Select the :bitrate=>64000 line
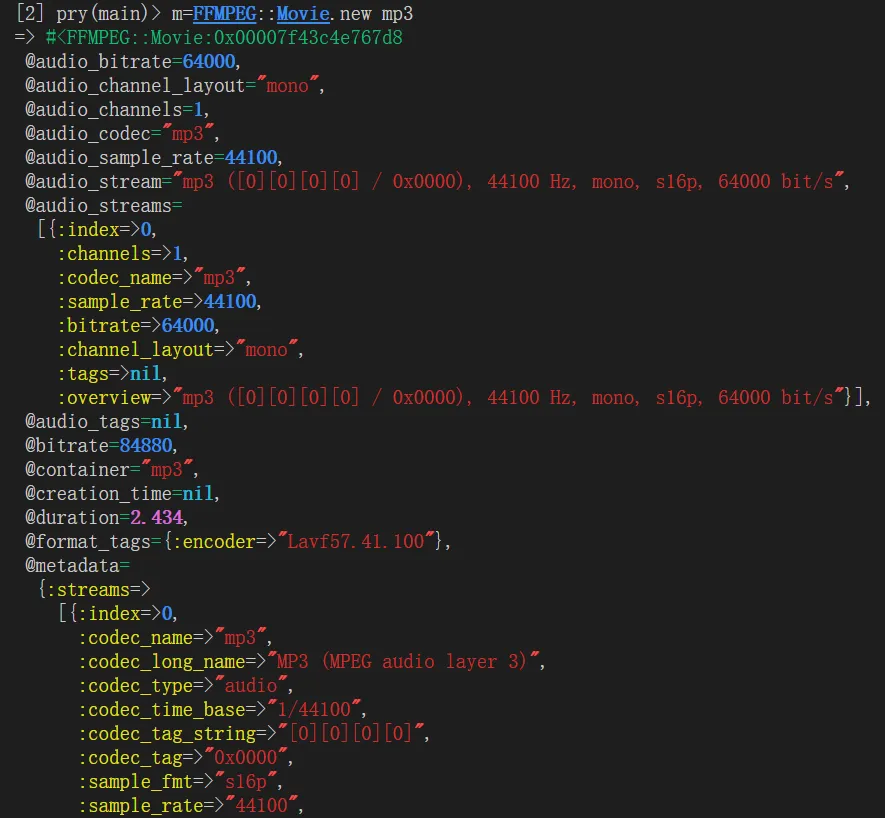 138,325
